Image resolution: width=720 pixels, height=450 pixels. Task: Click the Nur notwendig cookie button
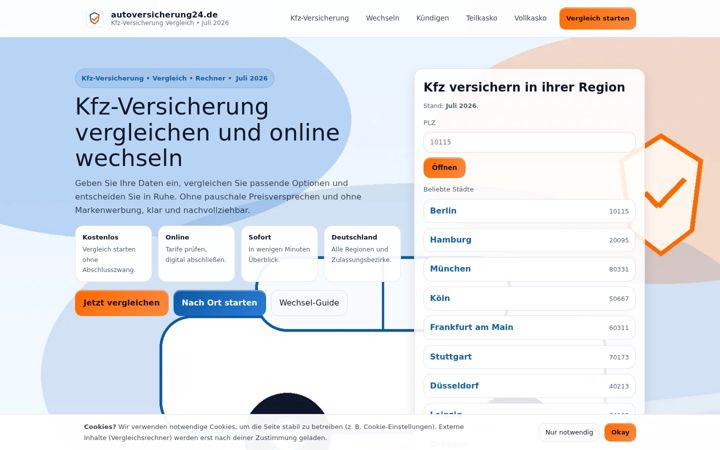tap(569, 433)
